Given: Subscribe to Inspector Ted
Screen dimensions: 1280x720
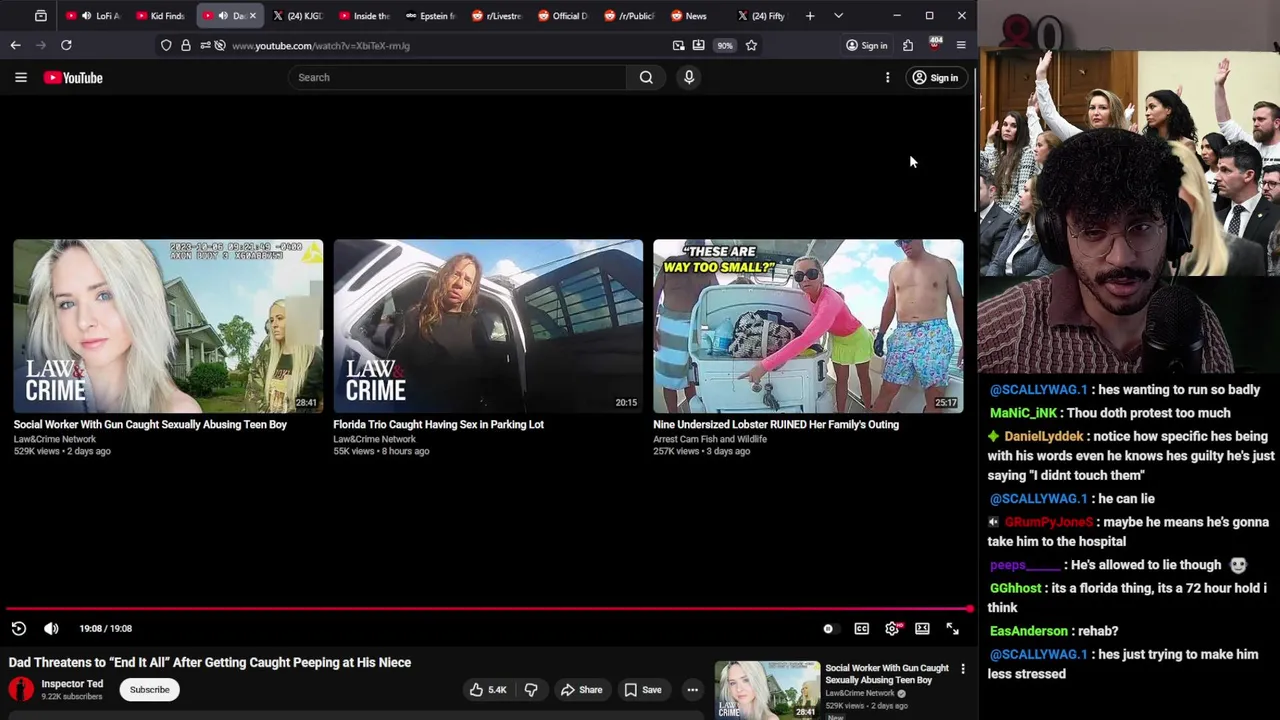Looking at the screenshot, I should 149,689.
